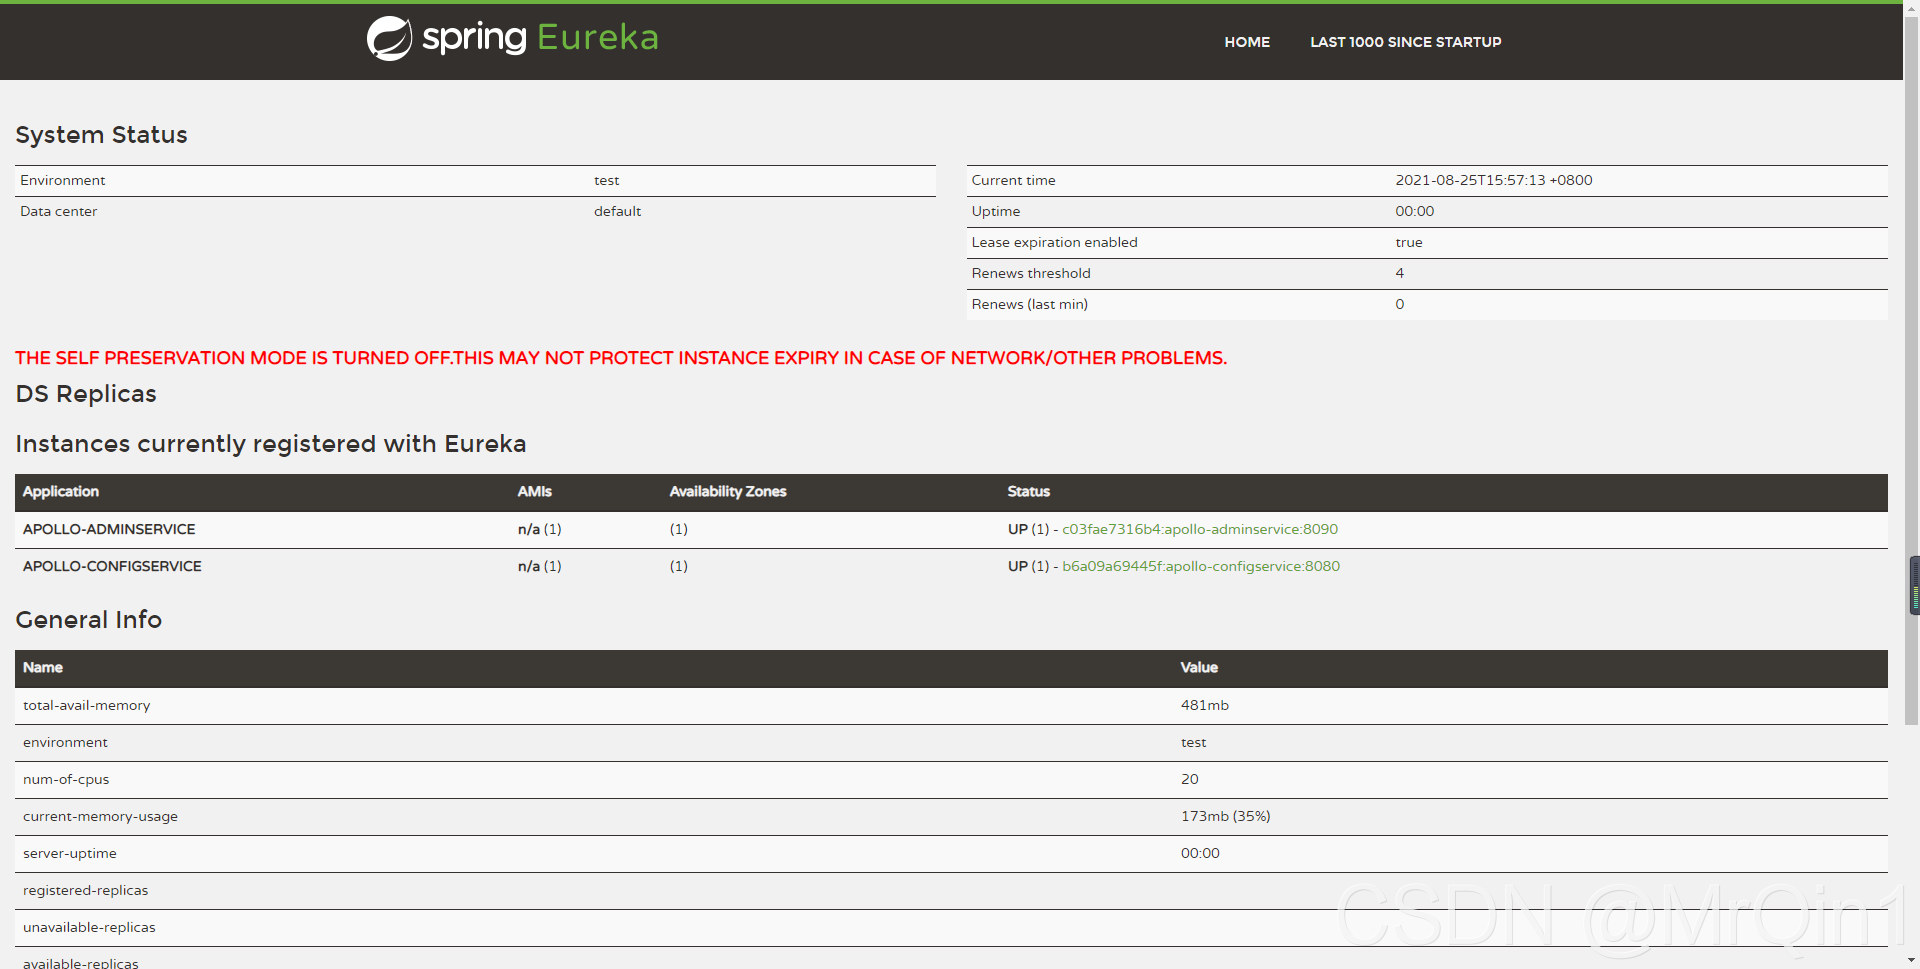Click the Application column header
The image size is (1920, 969).
pyautogui.click(x=61, y=491)
